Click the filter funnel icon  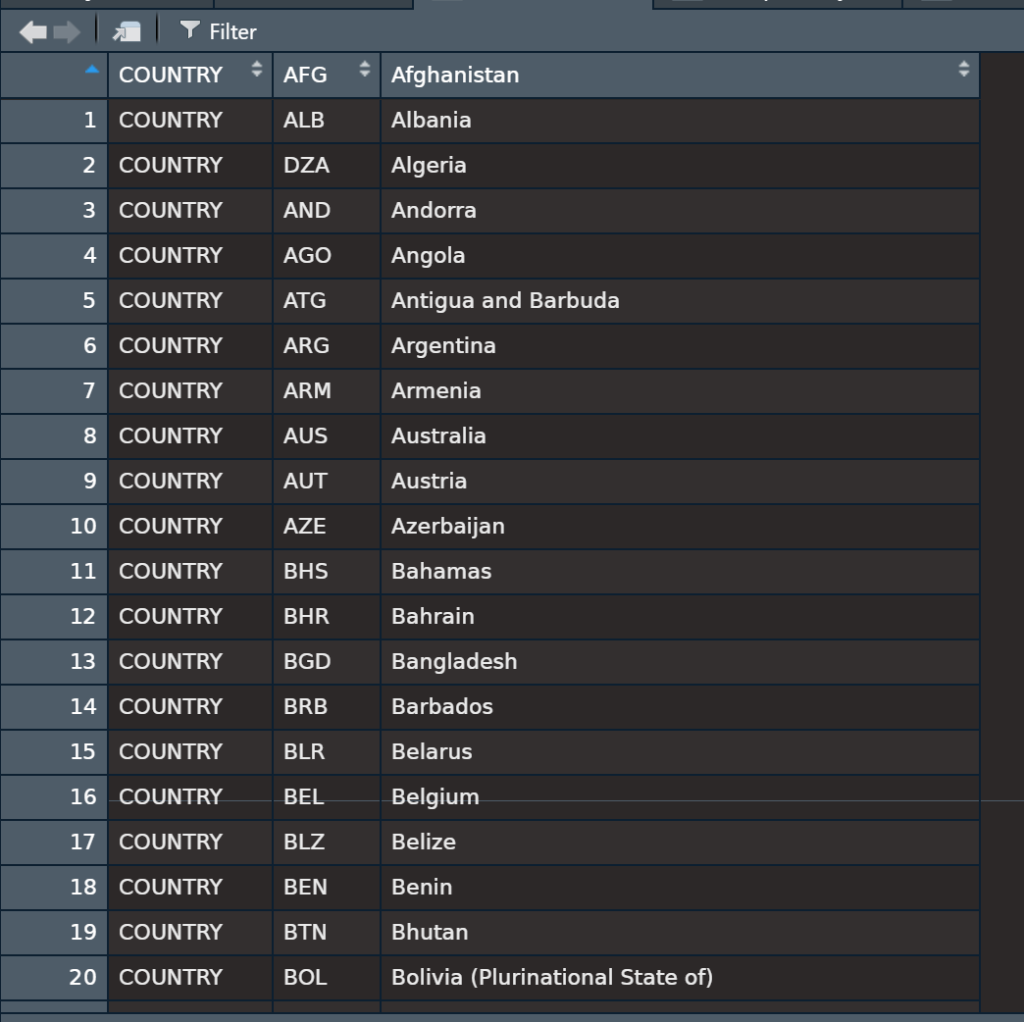pyautogui.click(x=189, y=31)
